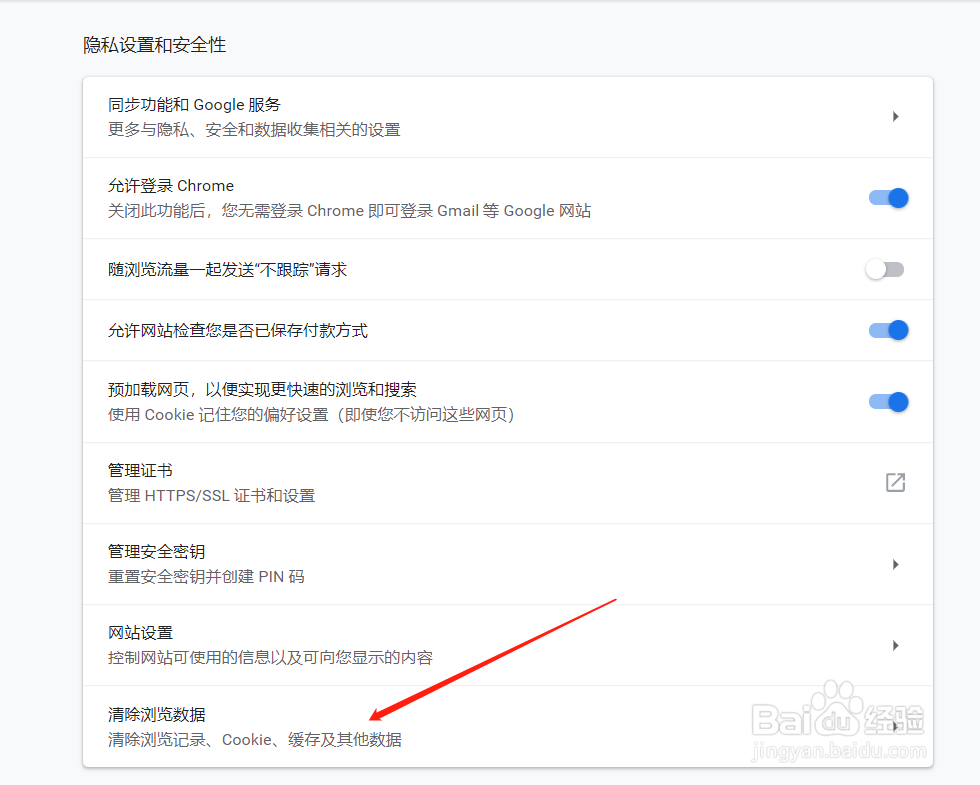Image resolution: width=980 pixels, height=785 pixels.
Task: Click label 允许网站检查您是否已保存付款方式
Action: click(238, 330)
